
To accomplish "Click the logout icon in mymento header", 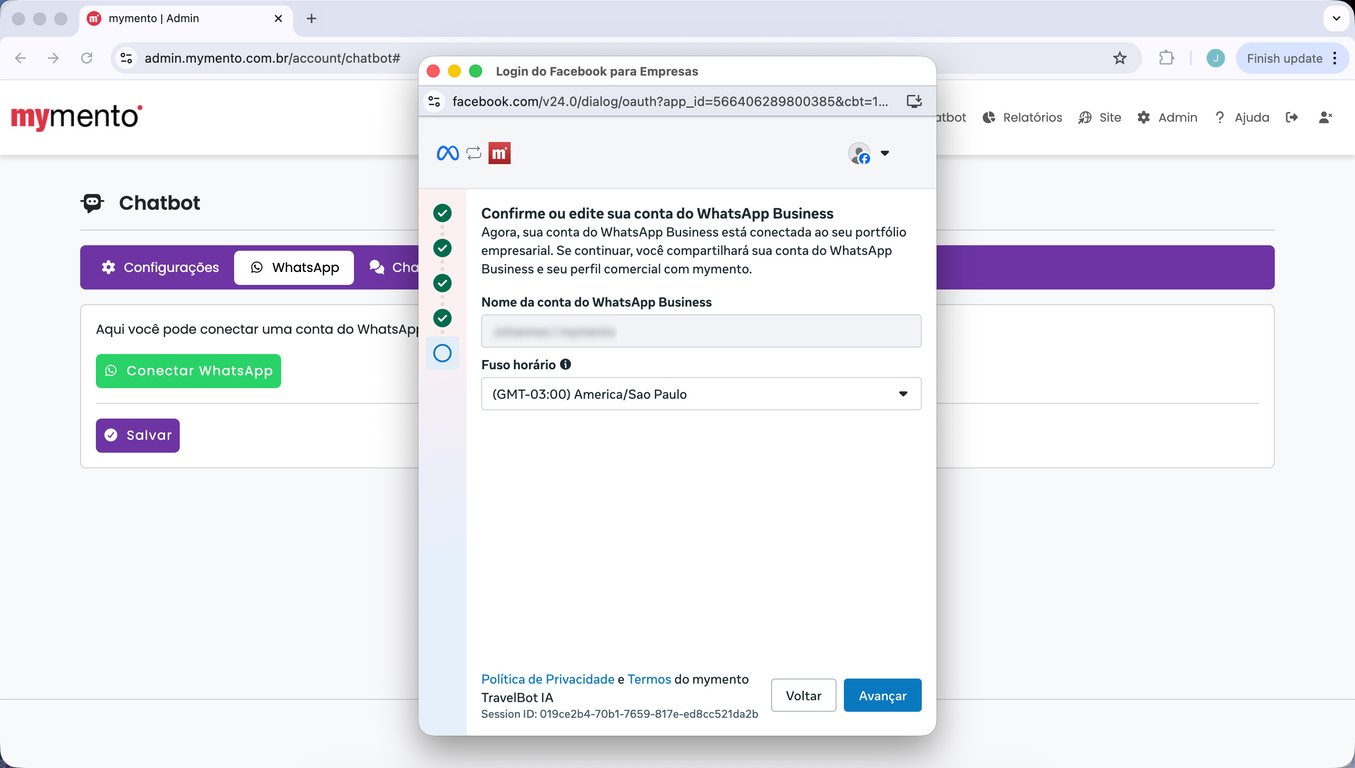I will coord(1292,118).
